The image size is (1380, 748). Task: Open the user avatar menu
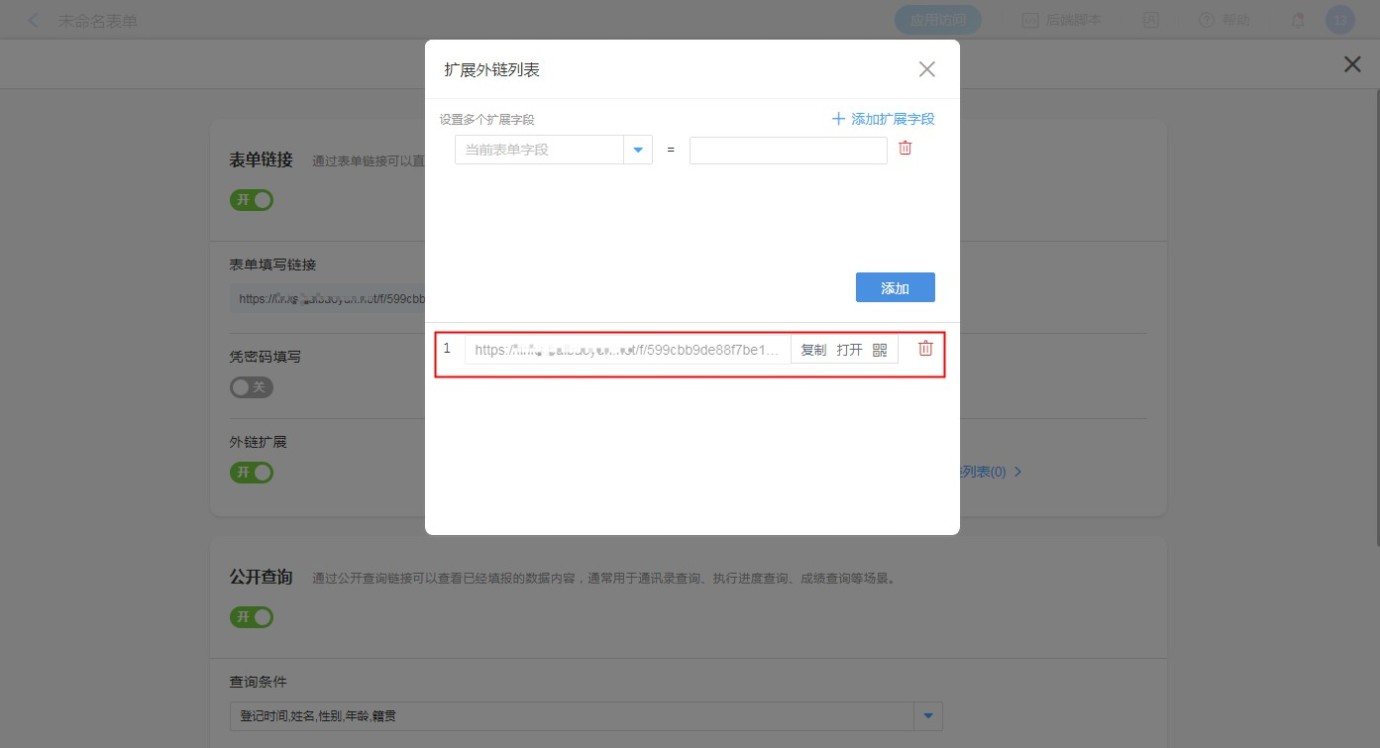click(x=1340, y=20)
